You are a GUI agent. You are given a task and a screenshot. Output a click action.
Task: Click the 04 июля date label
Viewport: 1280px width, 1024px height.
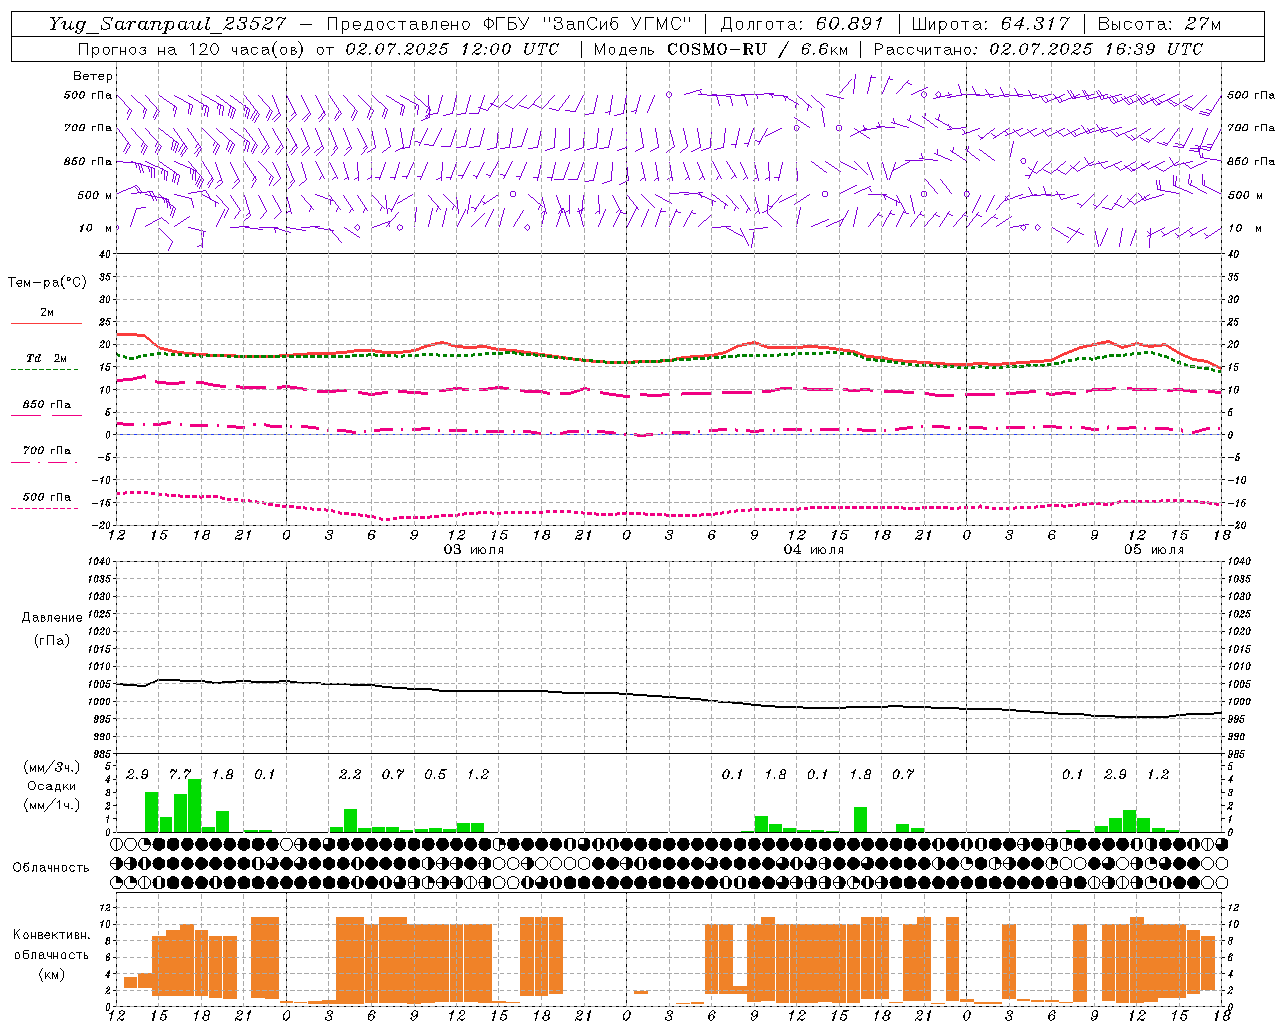814,550
